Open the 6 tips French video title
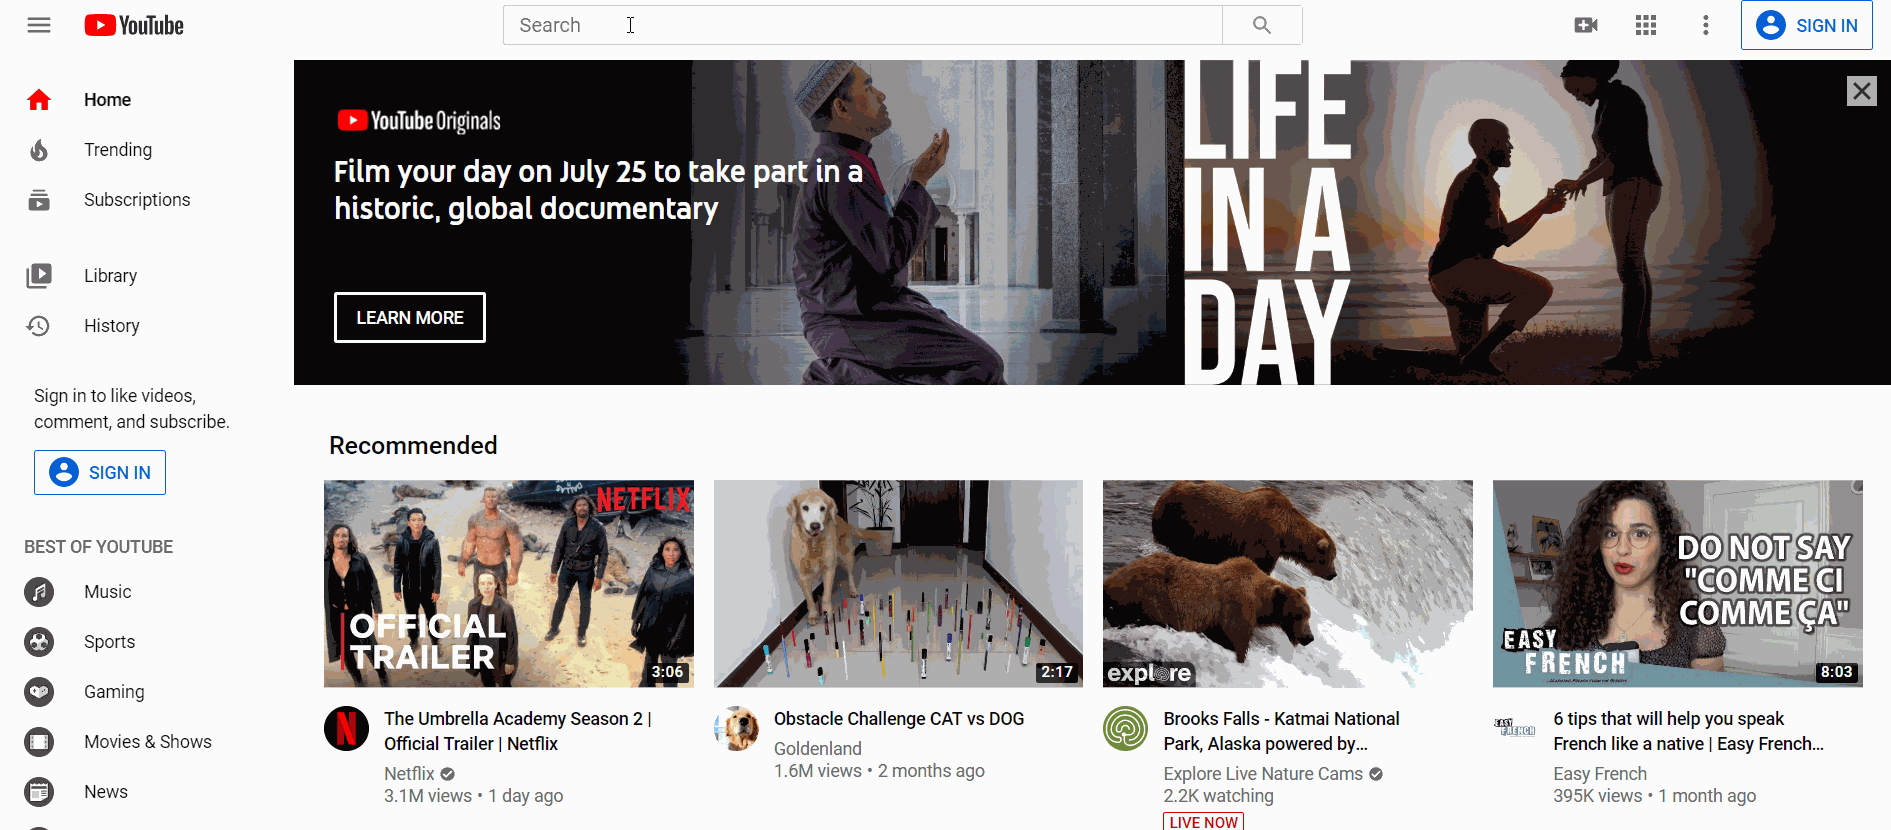 [1688, 731]
